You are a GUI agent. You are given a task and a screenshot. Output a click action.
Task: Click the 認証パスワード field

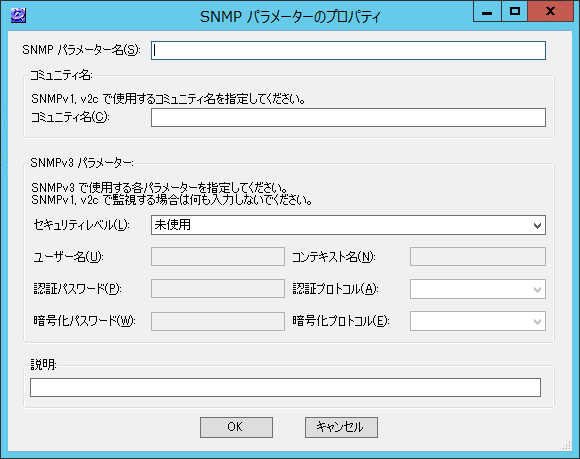(218, 288)
